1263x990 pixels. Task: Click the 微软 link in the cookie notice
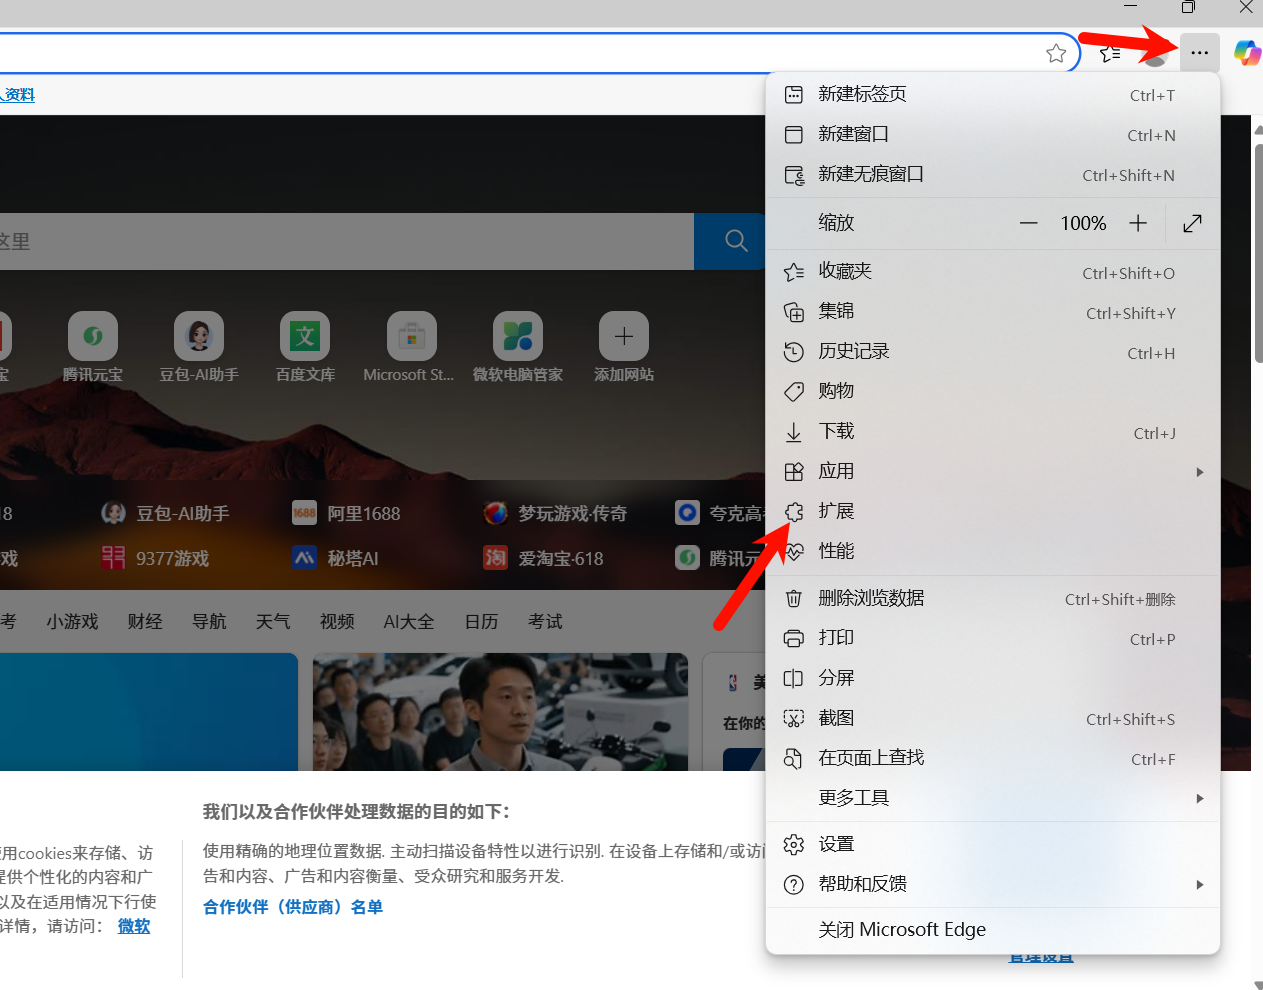click(x=133, y=926)
